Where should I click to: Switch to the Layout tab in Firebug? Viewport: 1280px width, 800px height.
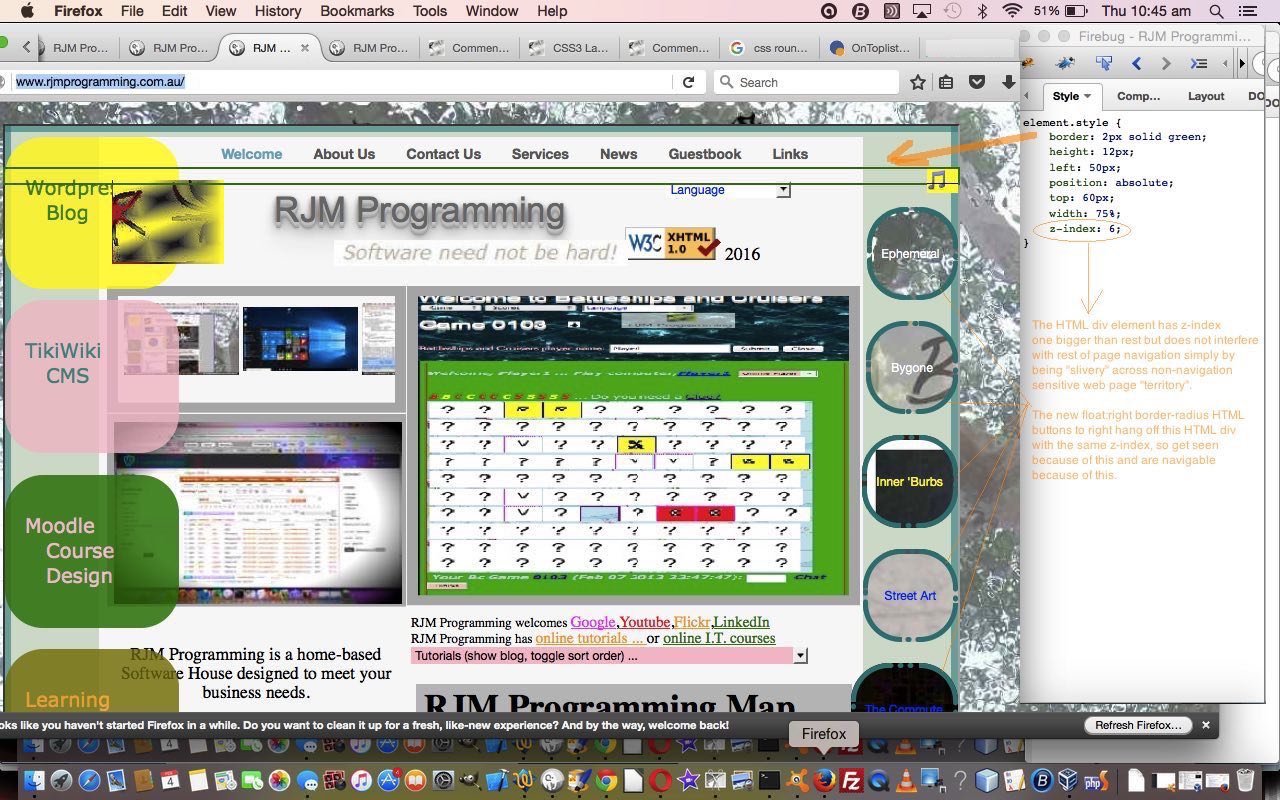pos(1206,96)
